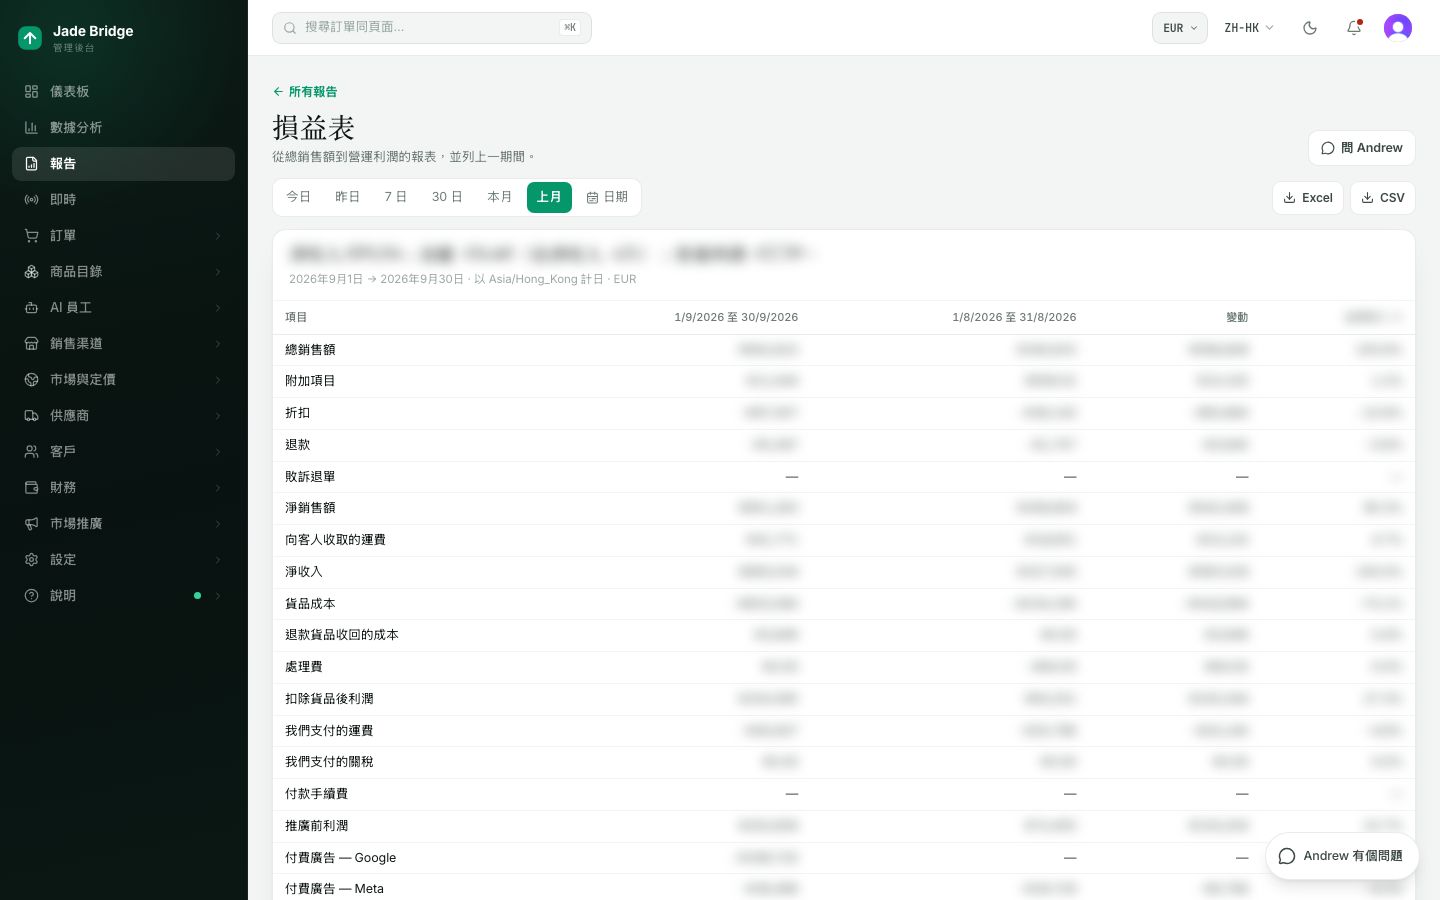Click the 商品目錄 catalog icon
Image resolution: width=1440 pixels, height=900 pixels.
click(31, 271)
